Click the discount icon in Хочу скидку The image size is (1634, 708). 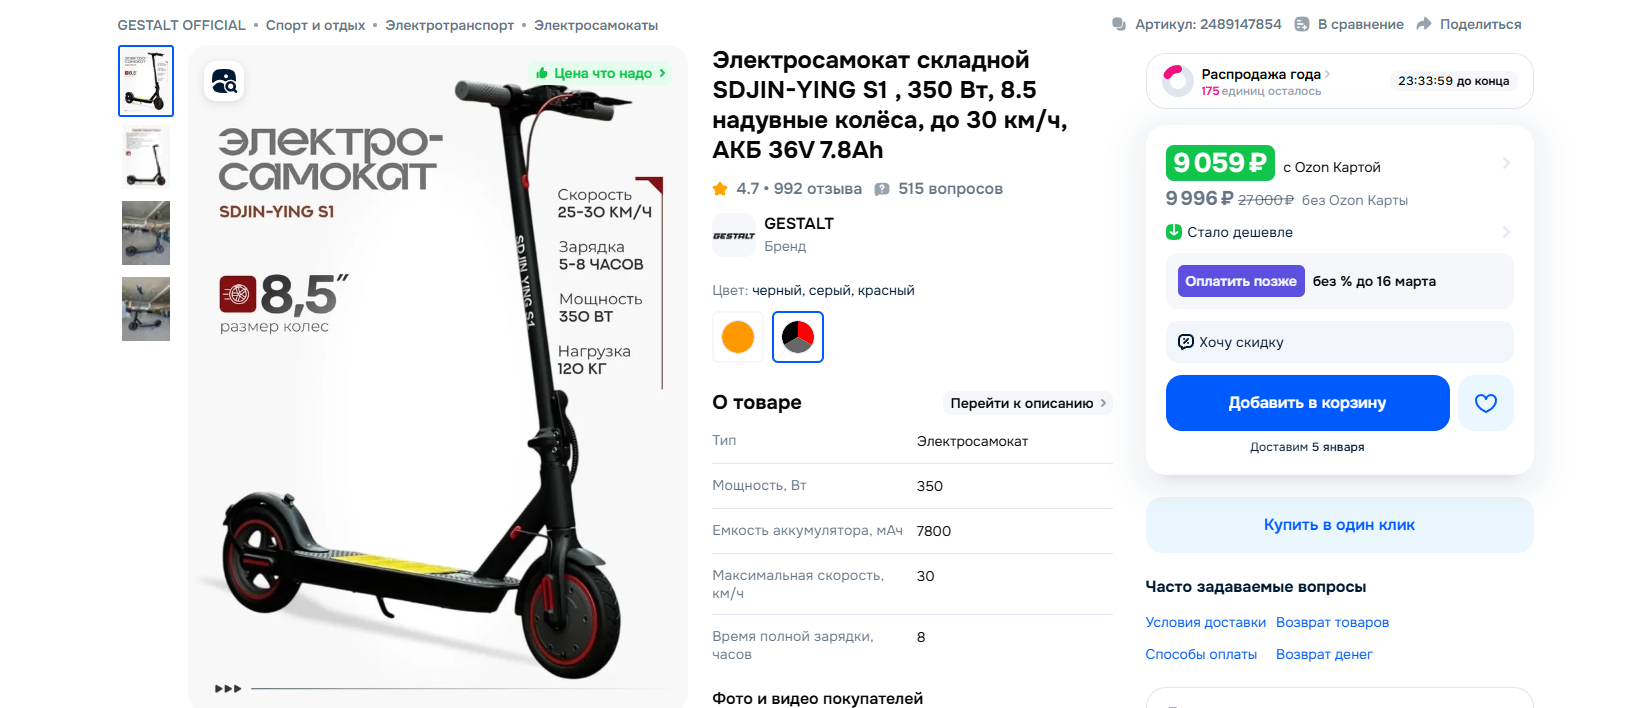1186,342
